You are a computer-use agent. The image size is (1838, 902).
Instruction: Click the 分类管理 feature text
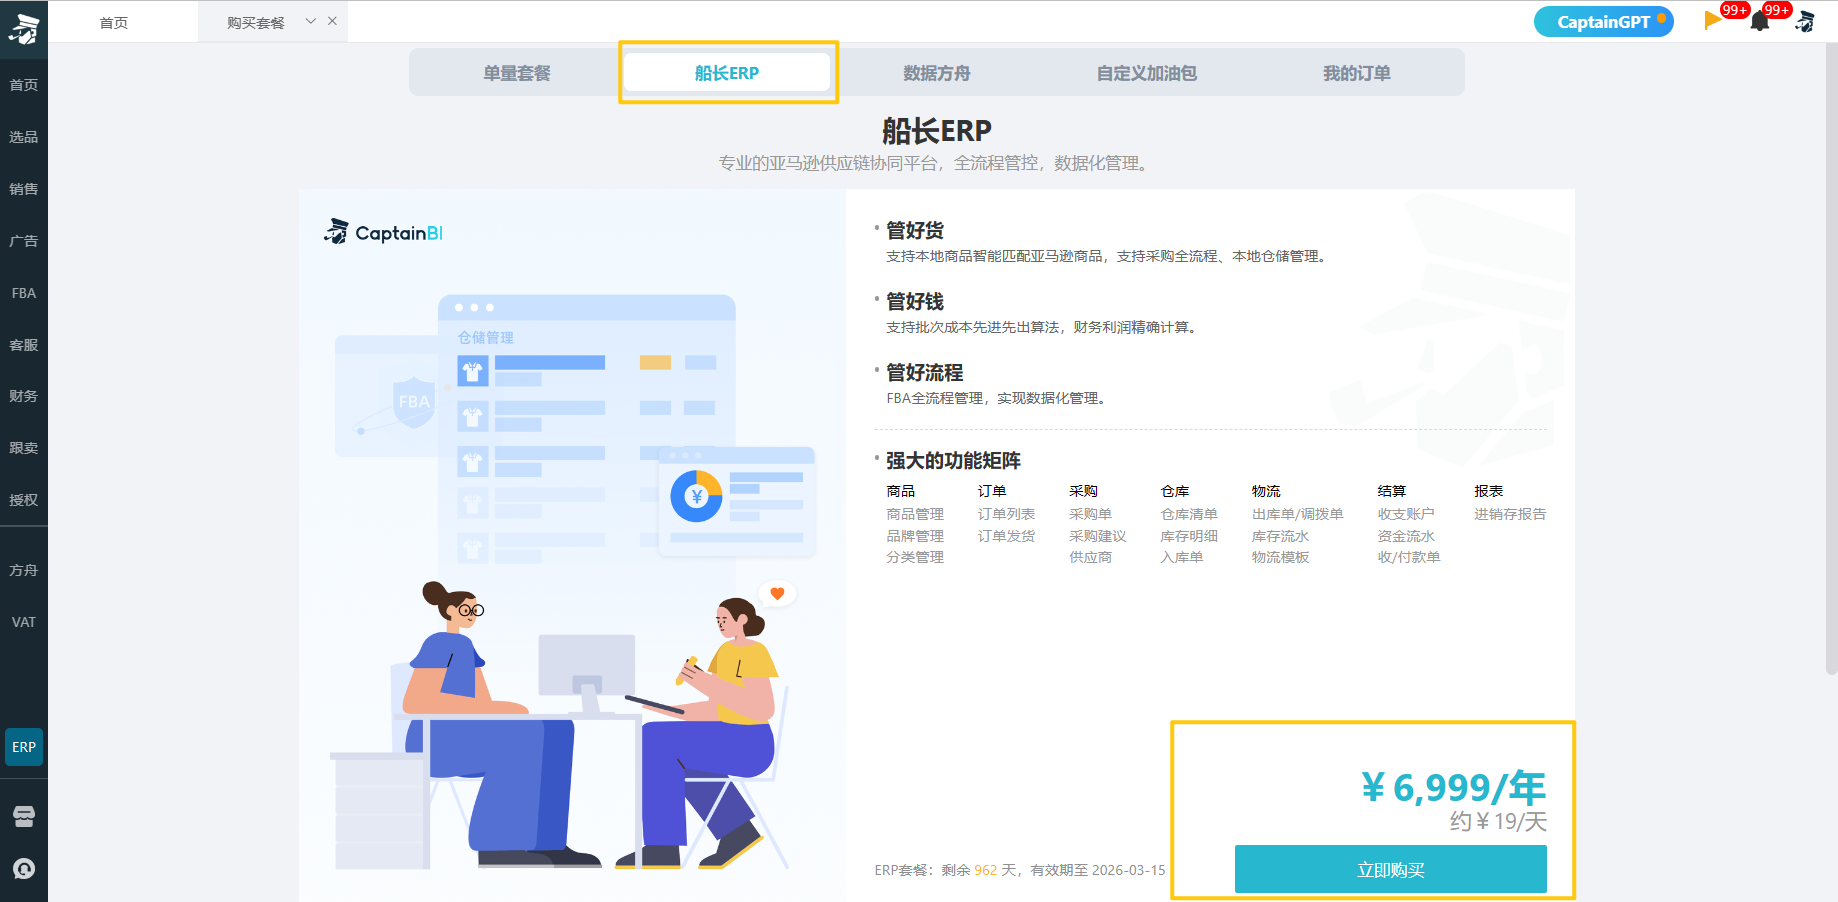pyautogui.click(x=915, y=557)
